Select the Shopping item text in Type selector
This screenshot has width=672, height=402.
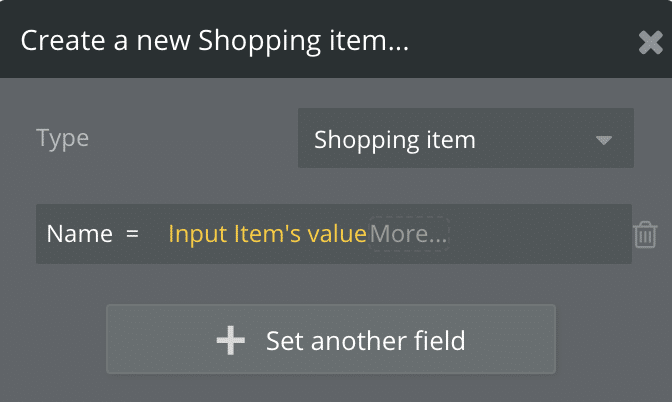[x=395, y=139]
